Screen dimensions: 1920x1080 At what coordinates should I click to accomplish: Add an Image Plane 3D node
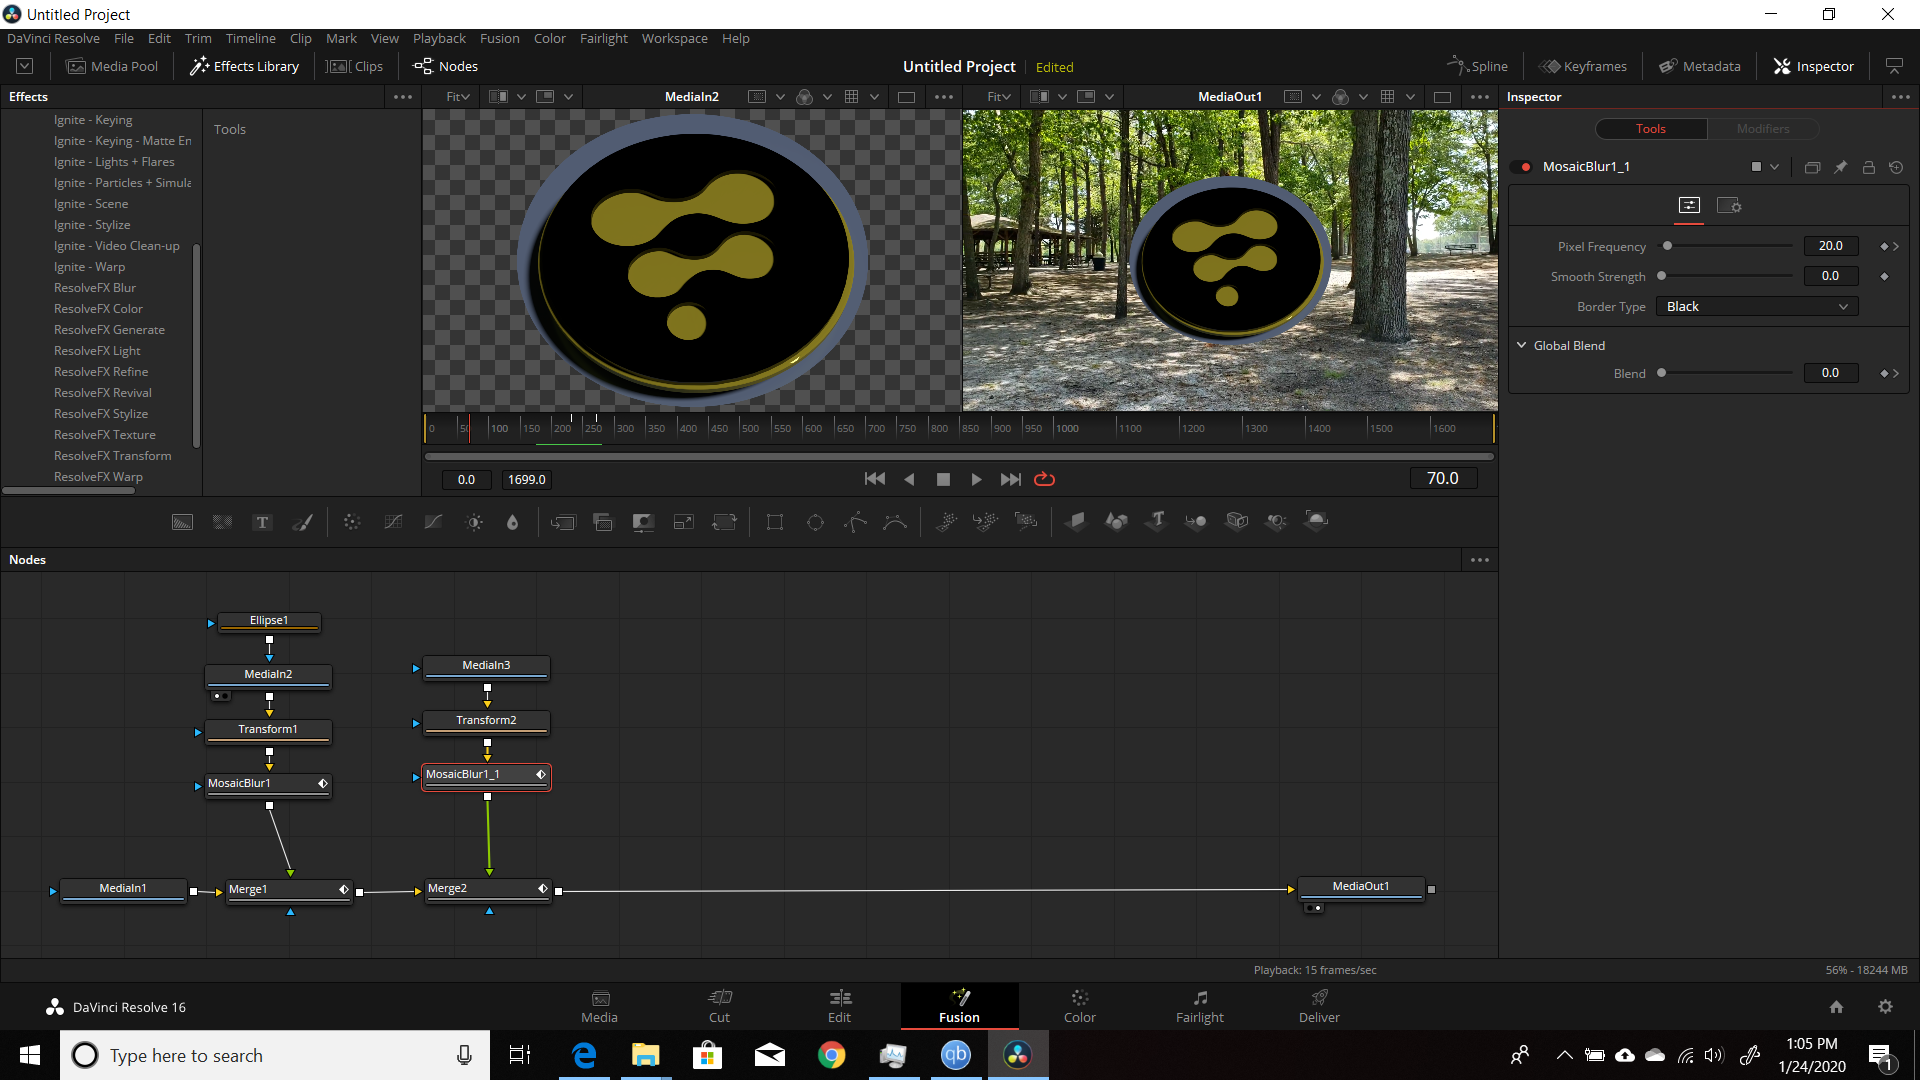click(x=1076, y=521)
